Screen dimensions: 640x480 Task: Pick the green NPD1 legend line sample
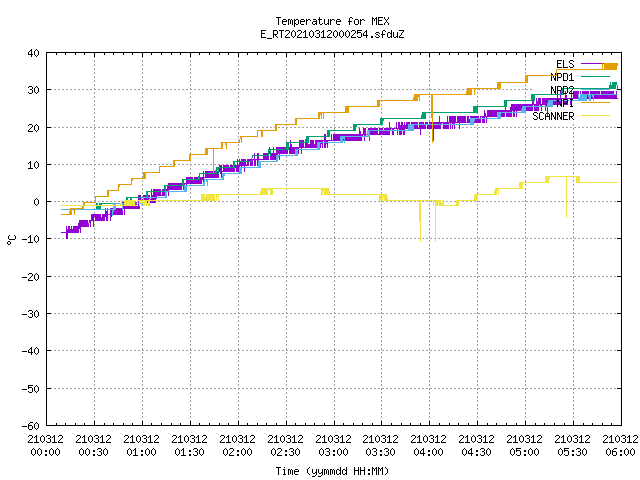[596, 77]
